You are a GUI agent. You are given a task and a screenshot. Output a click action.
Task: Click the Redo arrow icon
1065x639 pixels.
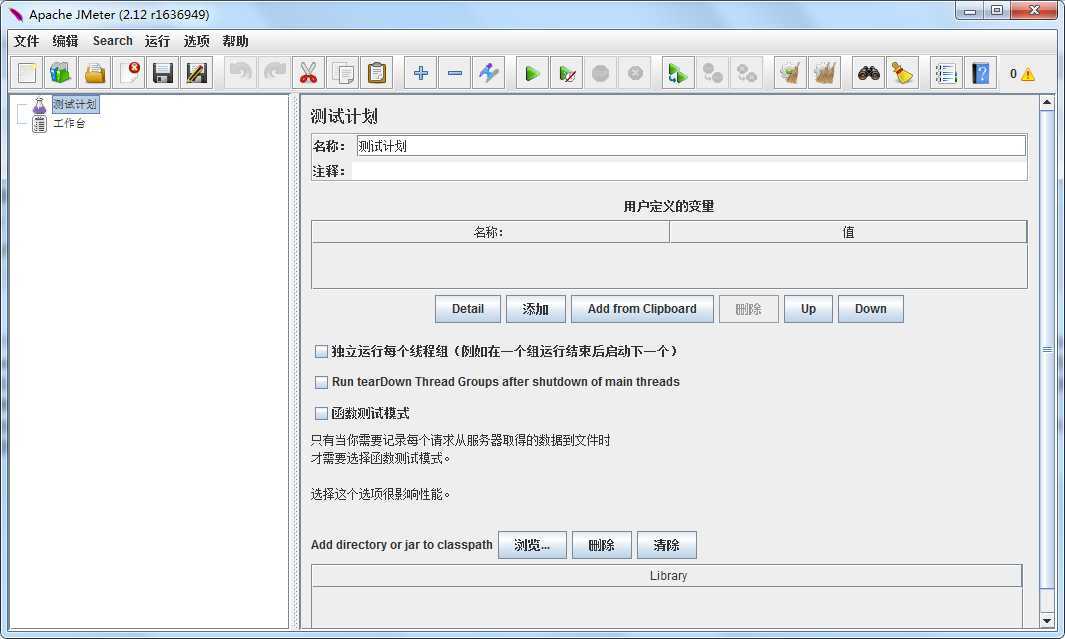point(274,73)
